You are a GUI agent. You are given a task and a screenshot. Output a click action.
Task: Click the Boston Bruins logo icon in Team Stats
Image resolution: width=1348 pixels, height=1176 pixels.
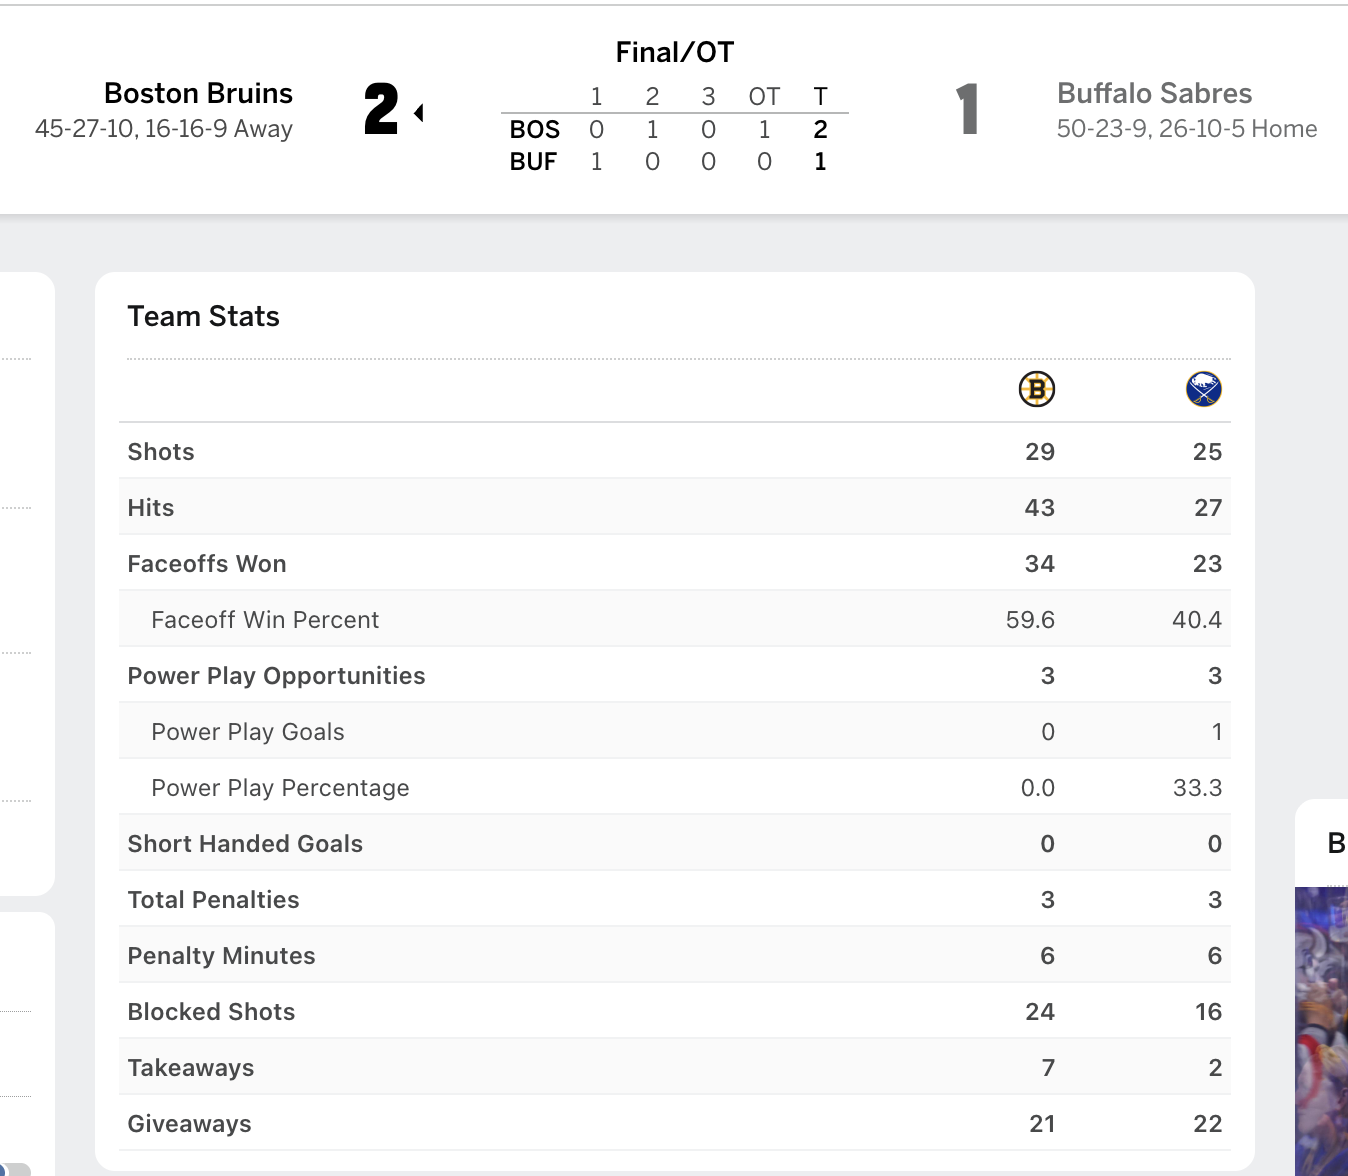click(x=1037, y=389)
